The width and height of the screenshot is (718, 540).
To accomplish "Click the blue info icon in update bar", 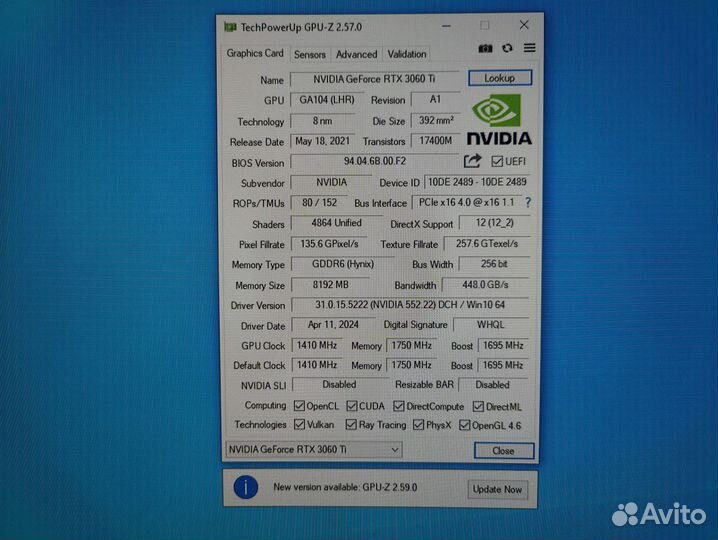I will pos(246,487).
